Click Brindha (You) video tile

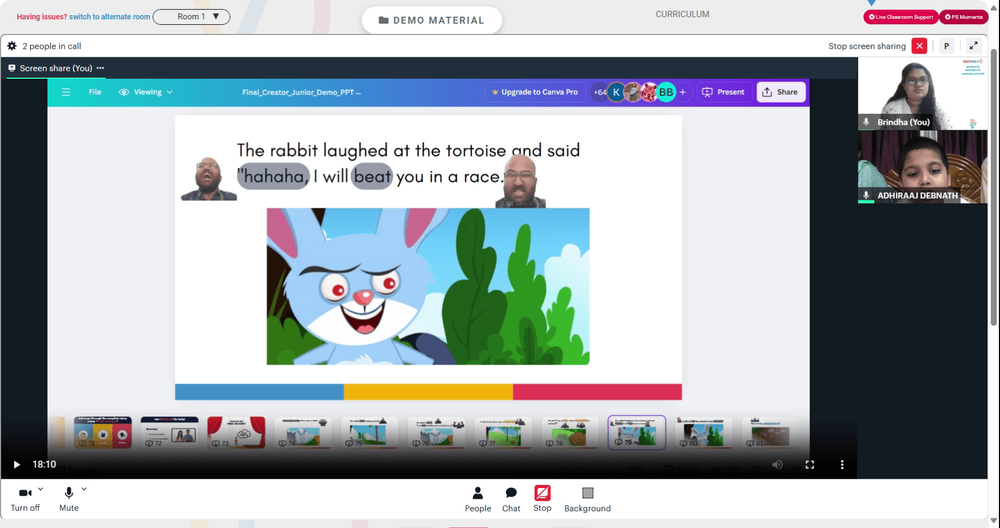point(922,93)
